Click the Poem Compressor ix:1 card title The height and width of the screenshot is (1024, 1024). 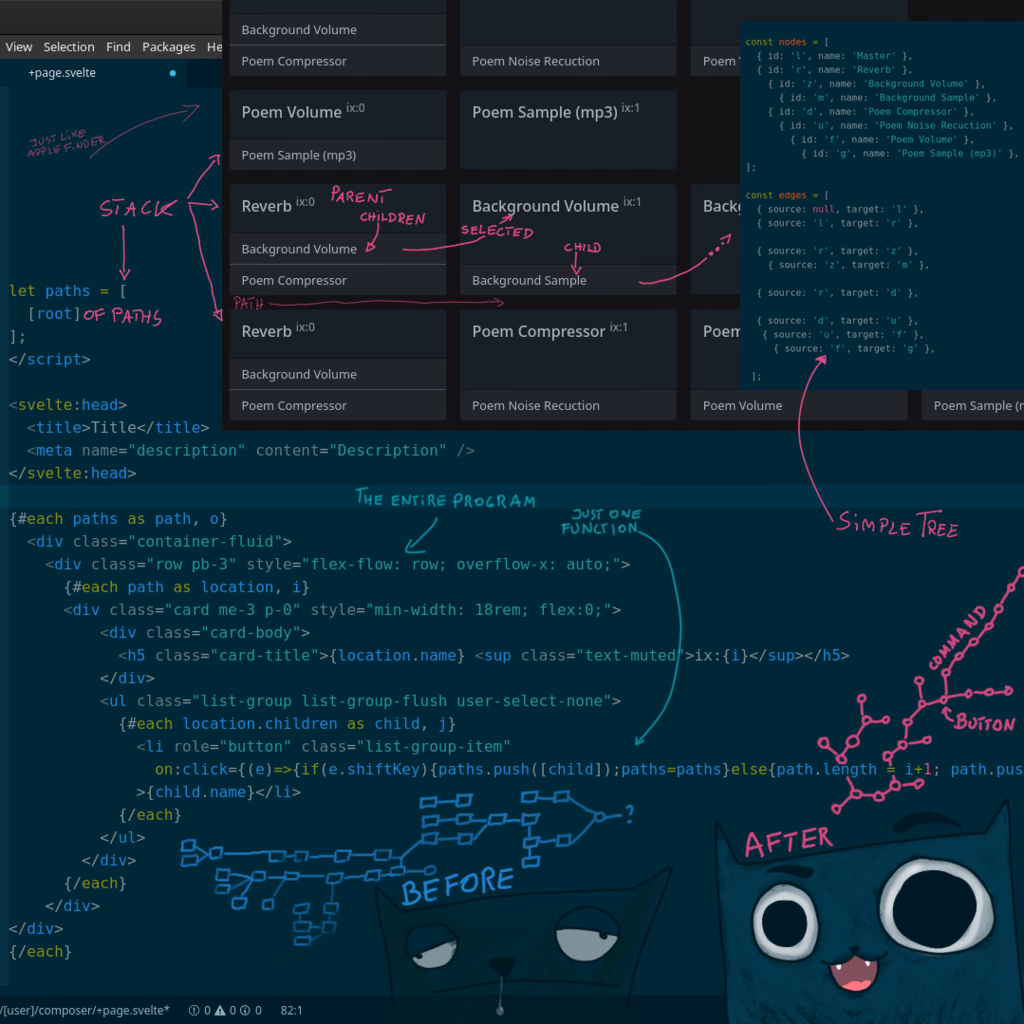(539, 331)
